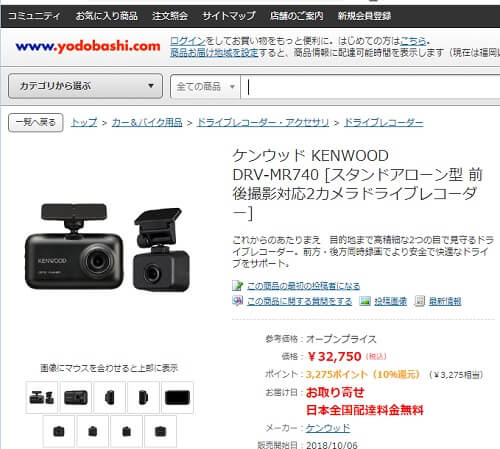Viewport: 500px width, 449px height.
Task: Open the 商品お届け地域を設定 link
Action: pyautogui.click(x=214, y=53)
